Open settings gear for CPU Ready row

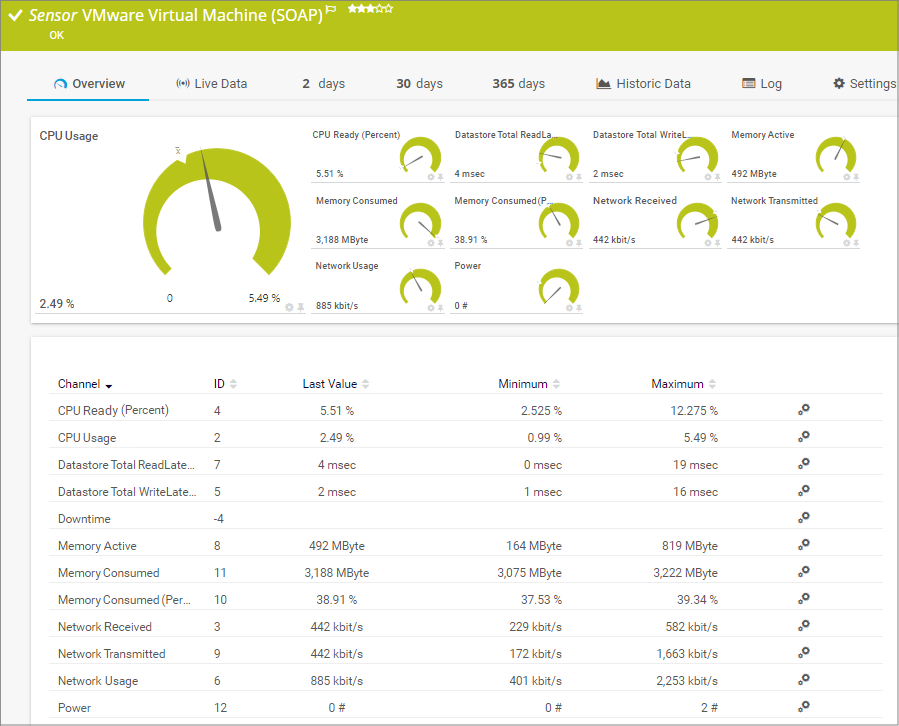tap(803, 410)
